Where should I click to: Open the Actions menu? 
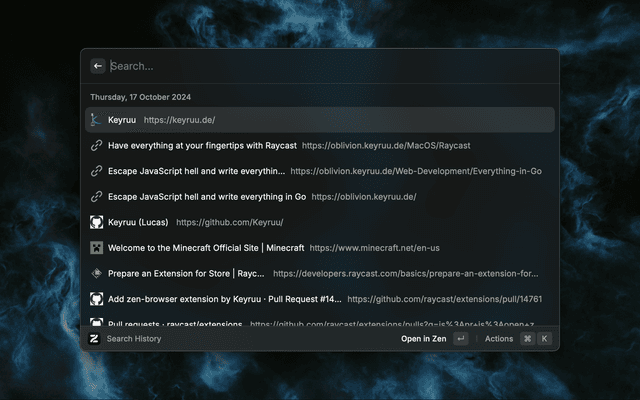498,339
